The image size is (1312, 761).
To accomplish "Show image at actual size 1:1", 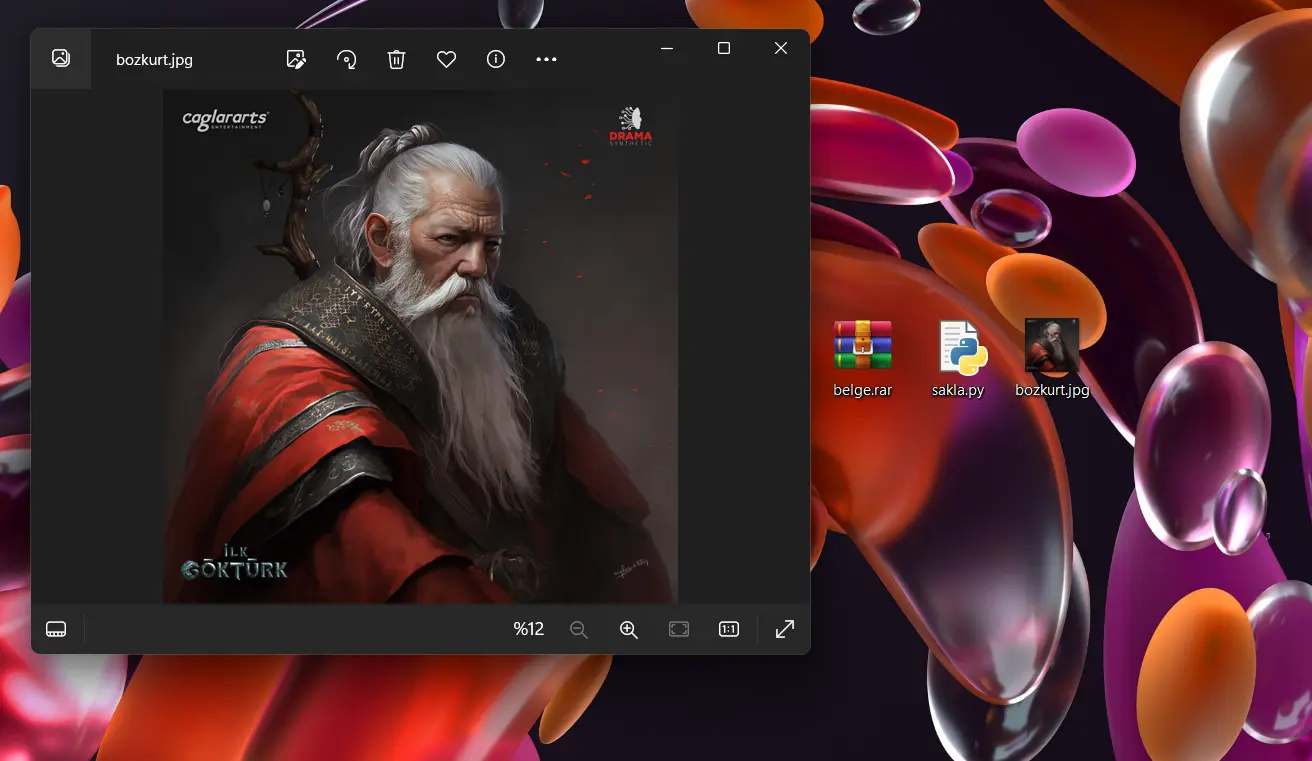I will (729, 629).
